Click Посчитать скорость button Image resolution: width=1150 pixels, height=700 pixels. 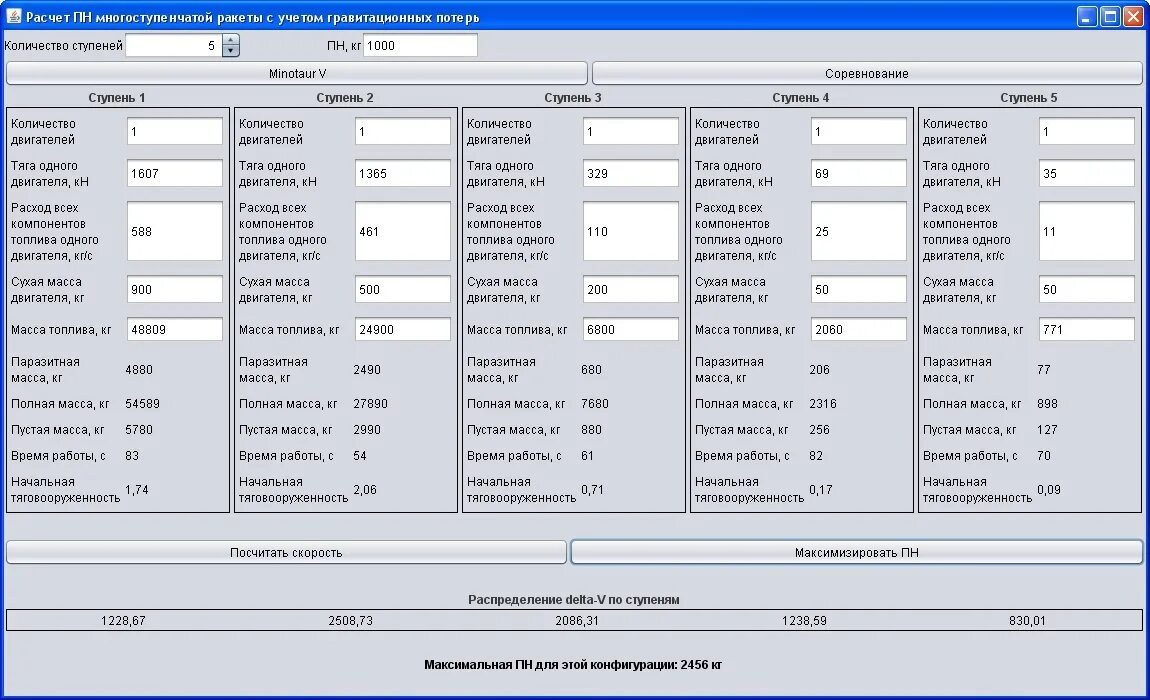coord(286,553)
